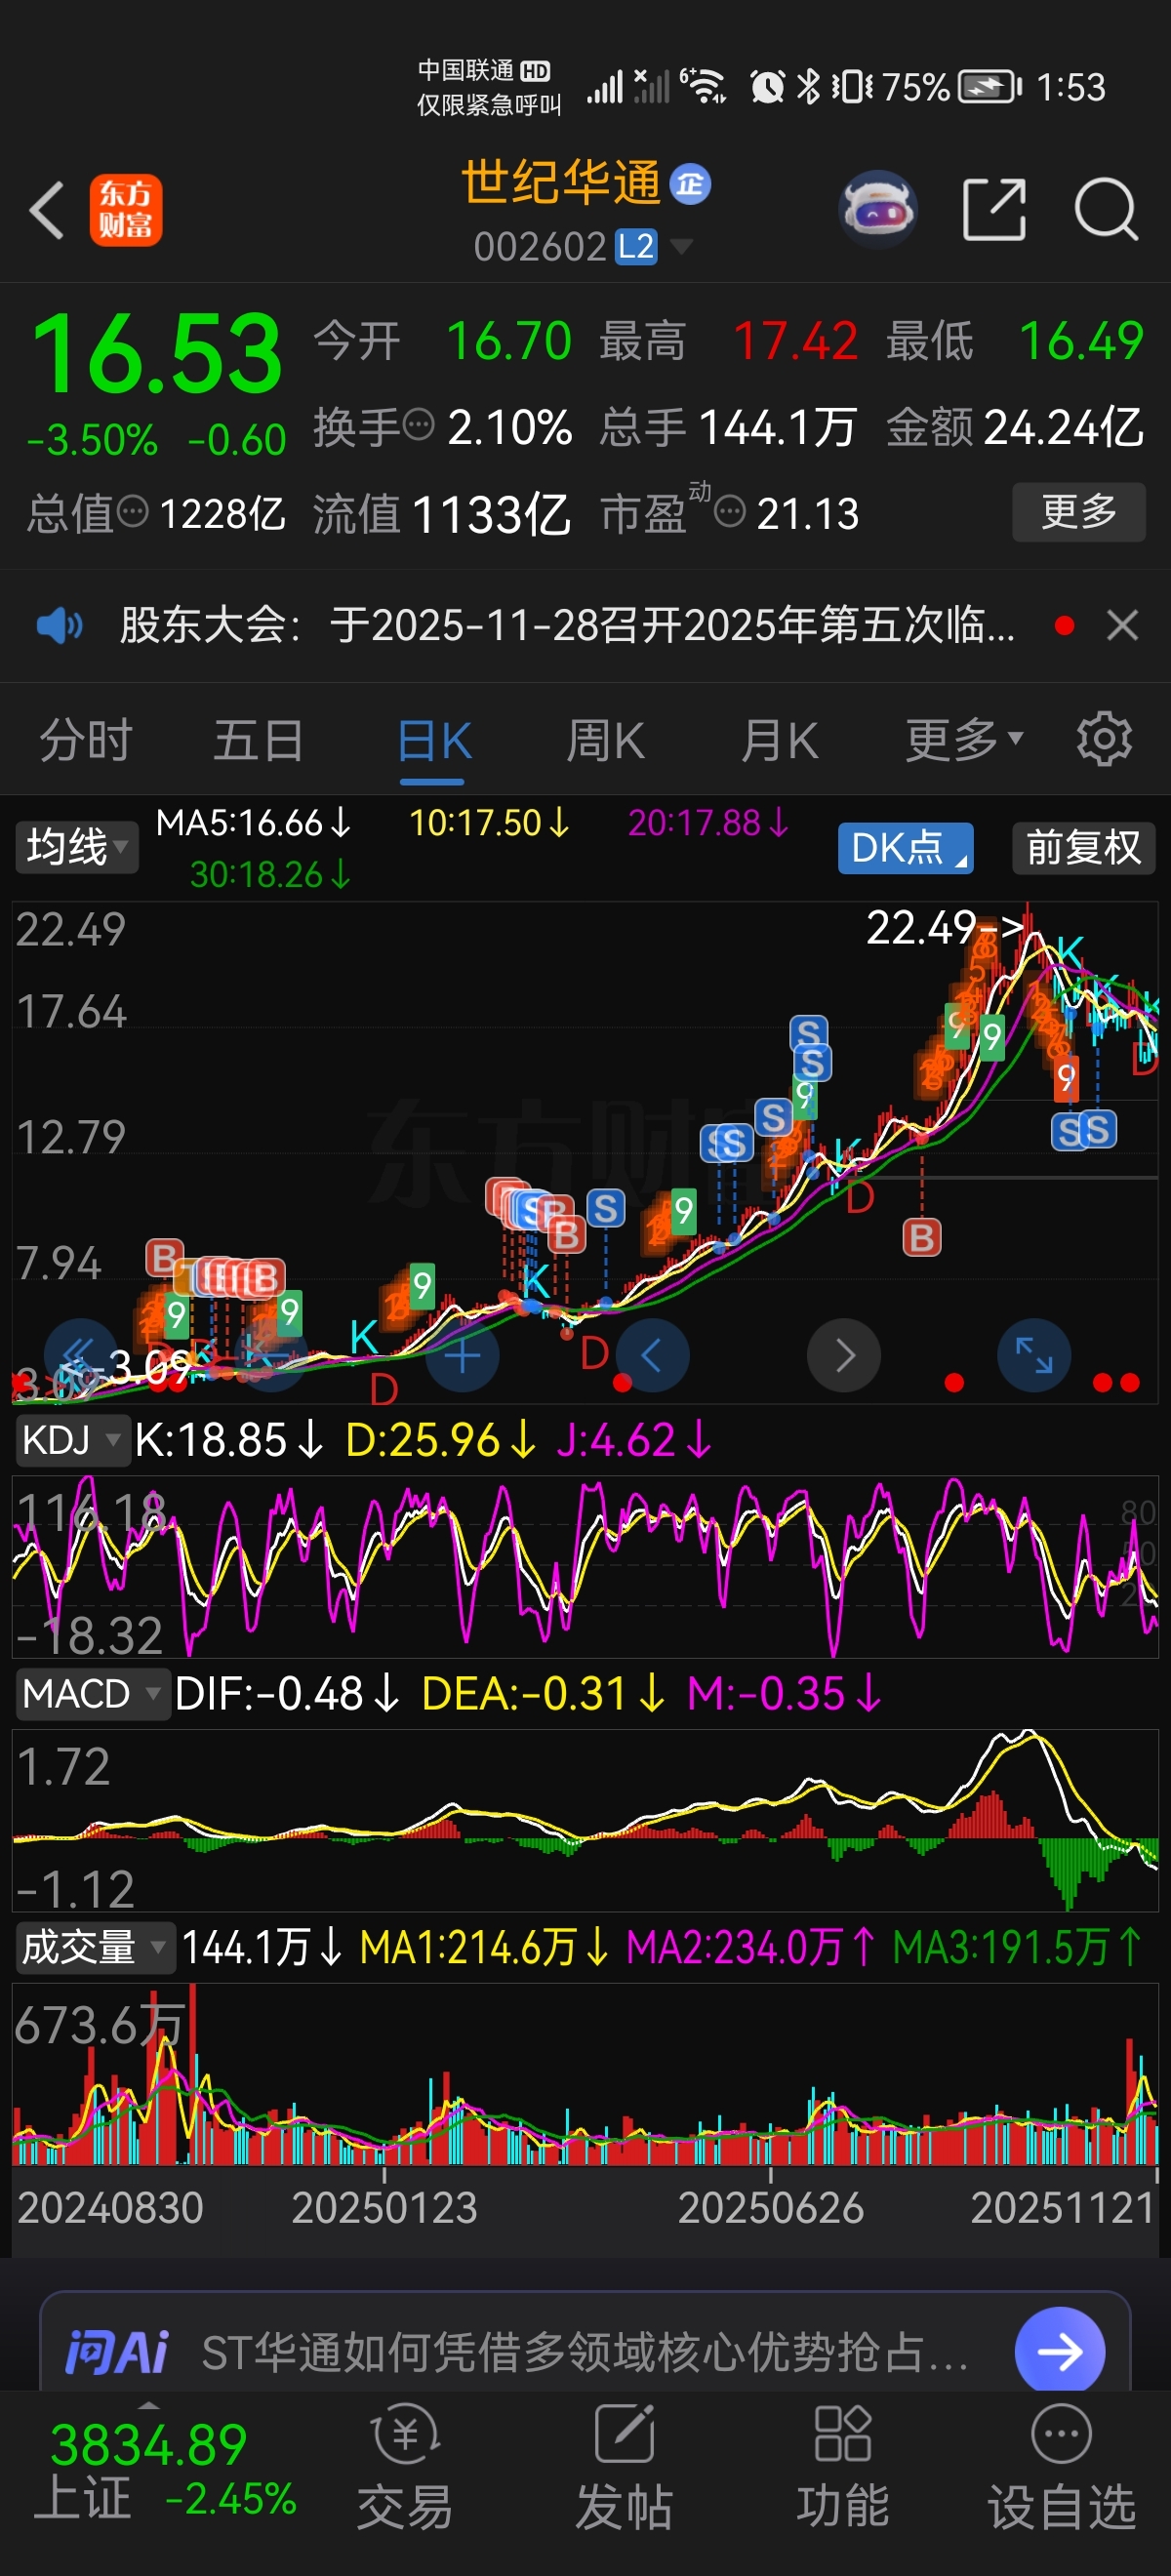Tap the MA1:214.6万 volume value
This screenshot has width=1171, height=2576.
pos(484,1948)
